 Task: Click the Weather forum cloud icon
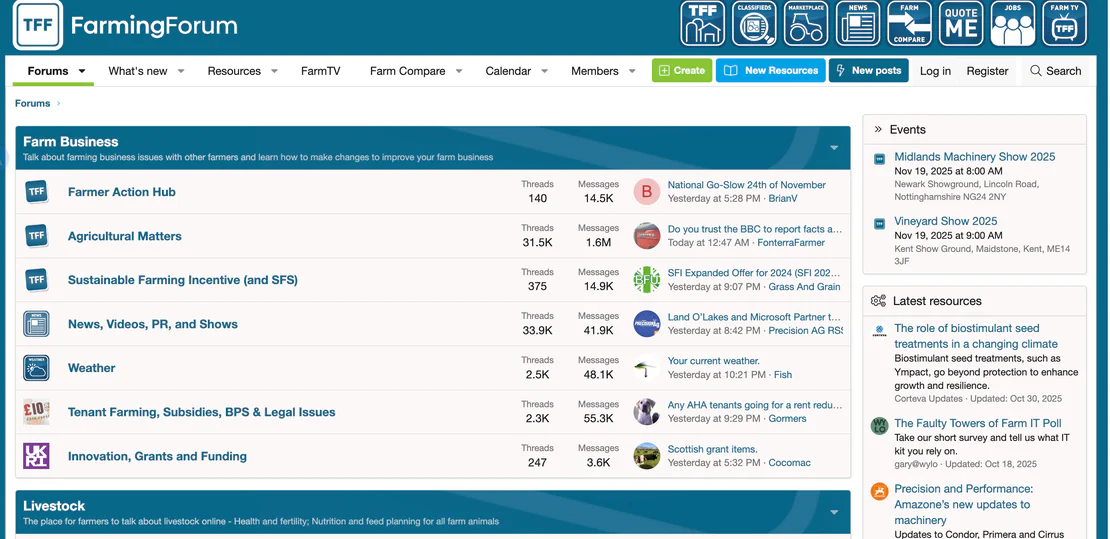(x=36, y=368)
